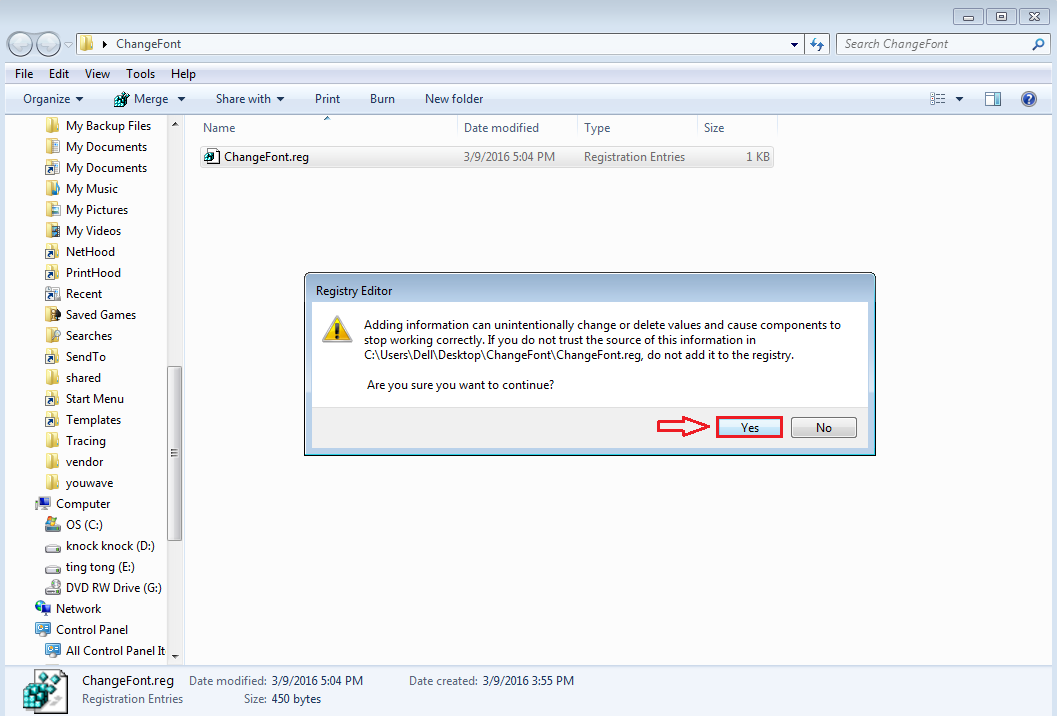Select the DVD RW Drive (G:)
Viewport: 1057px width, 716px height.
(104, 588)
